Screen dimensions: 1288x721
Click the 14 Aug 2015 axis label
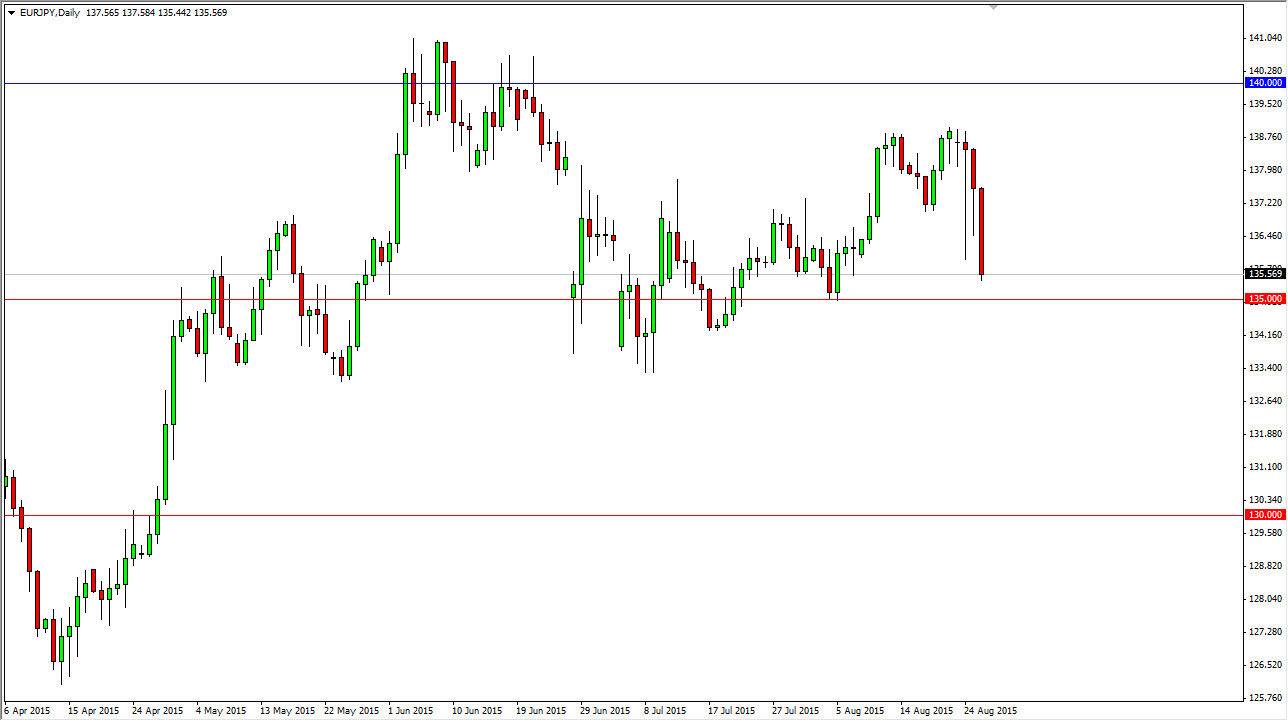[928, 710]
